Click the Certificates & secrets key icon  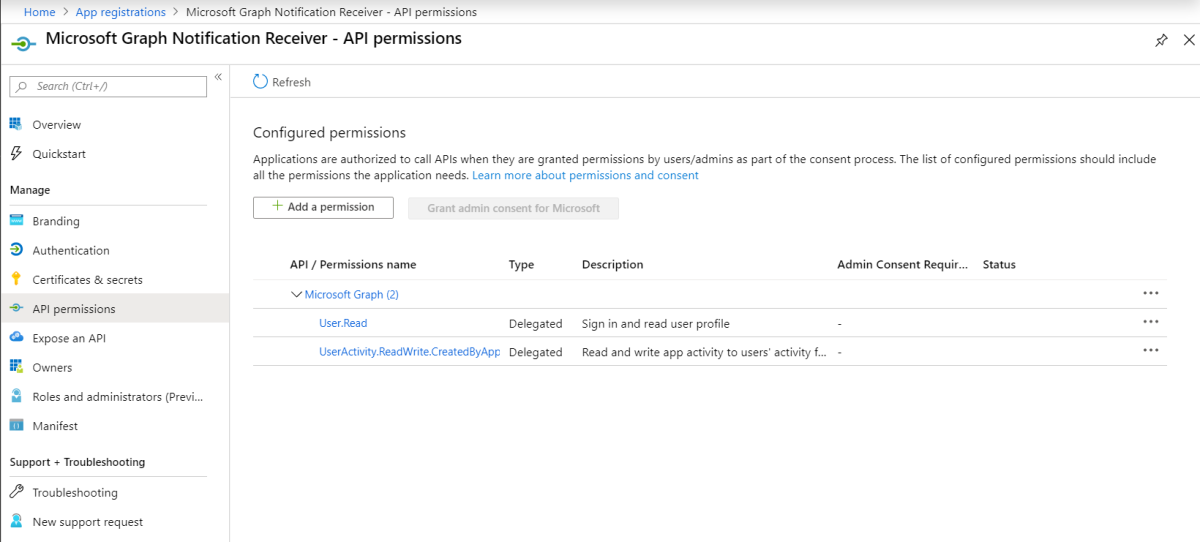pos(16,280)
